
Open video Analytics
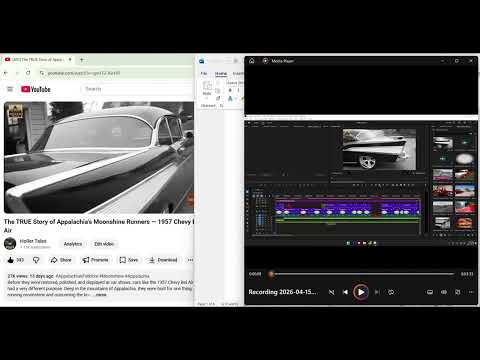[73, 244]
